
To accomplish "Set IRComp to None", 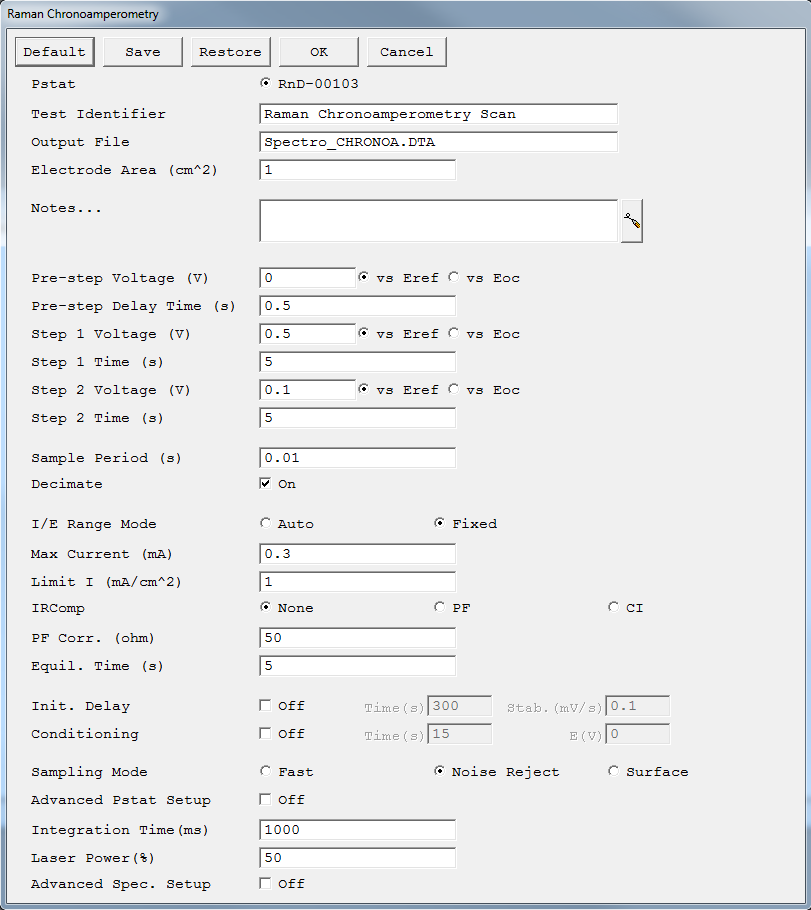I will point(265,606).
